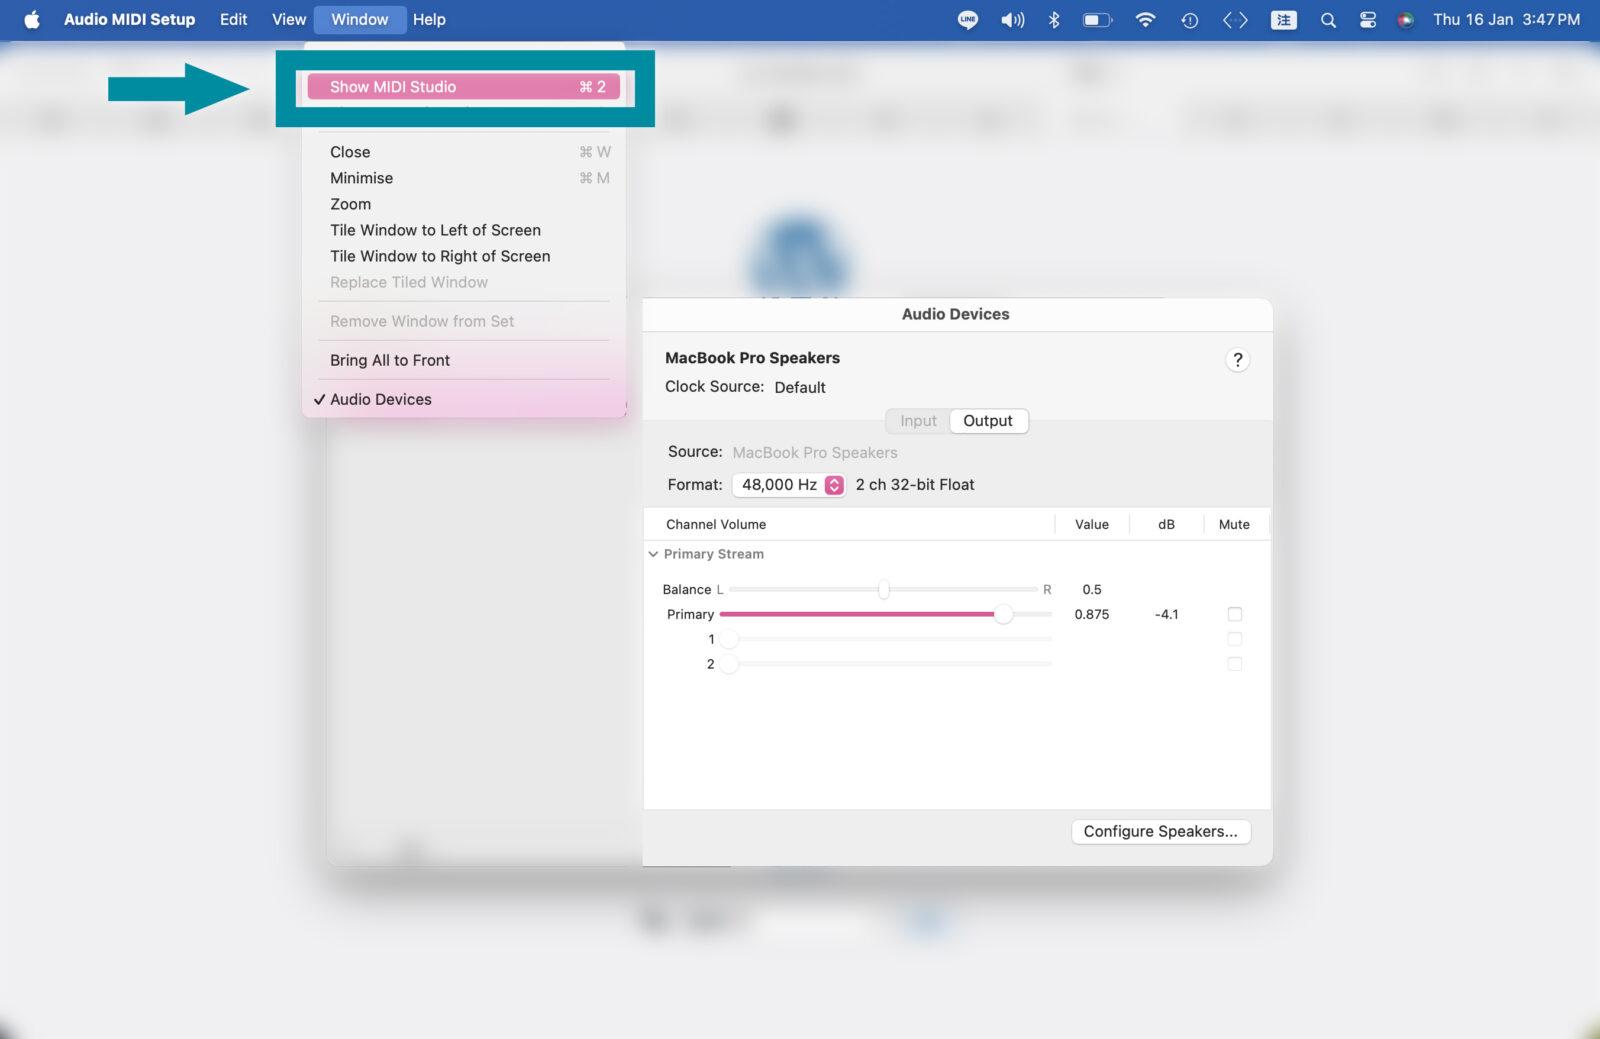
Task: Open the Wi-Fi status icon
Action: (1145, 20)
